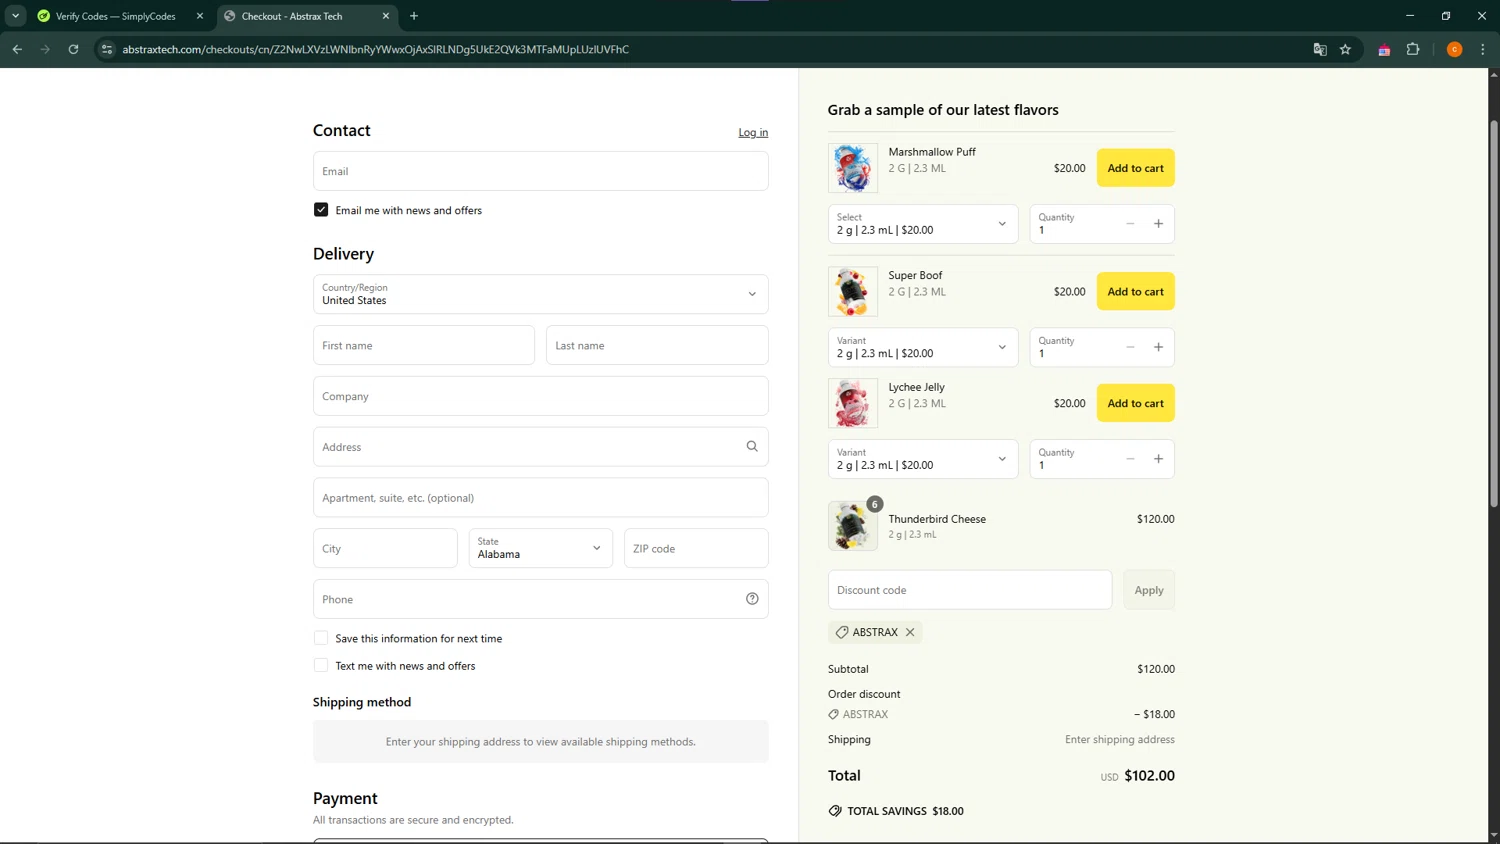Increase Super Boof quantity
This screenshot has height=844, width=1500.
click(1158, 347)
